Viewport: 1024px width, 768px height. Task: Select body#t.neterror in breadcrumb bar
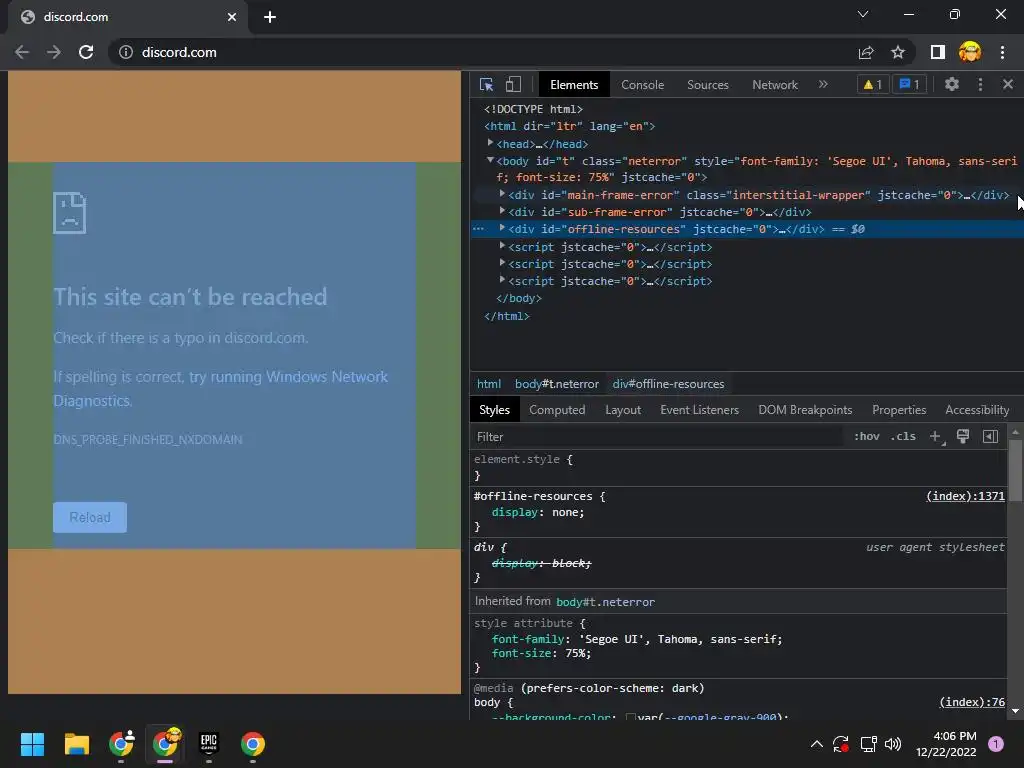[x=556, y=384]
